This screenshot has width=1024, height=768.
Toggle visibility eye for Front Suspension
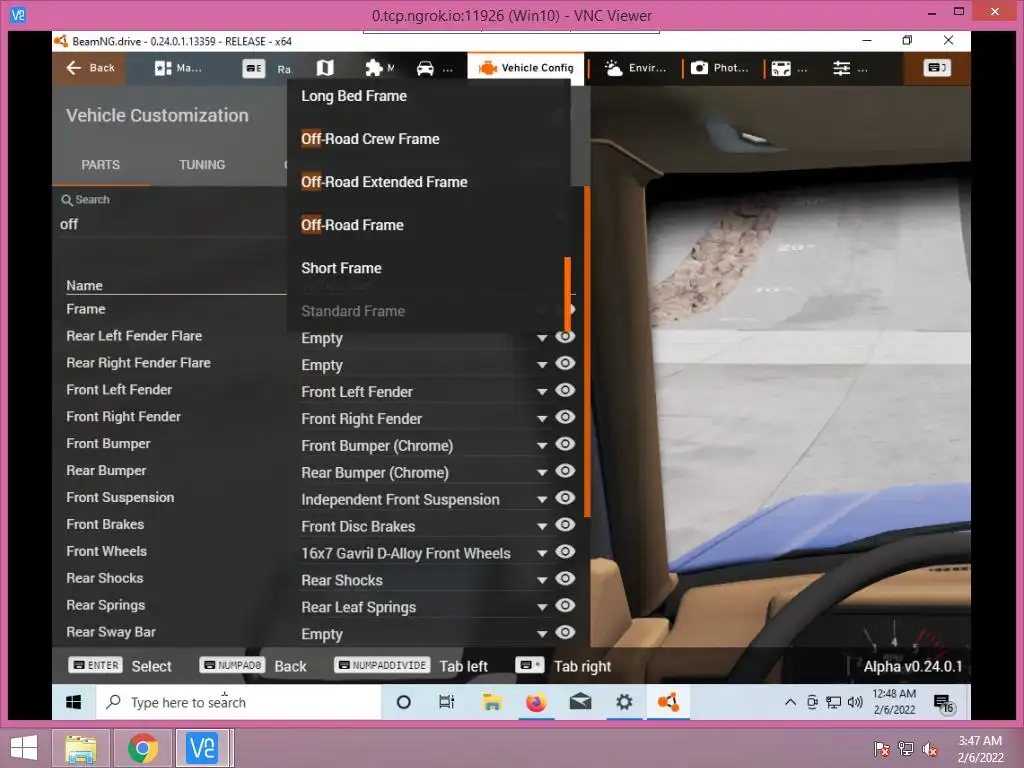565,498
